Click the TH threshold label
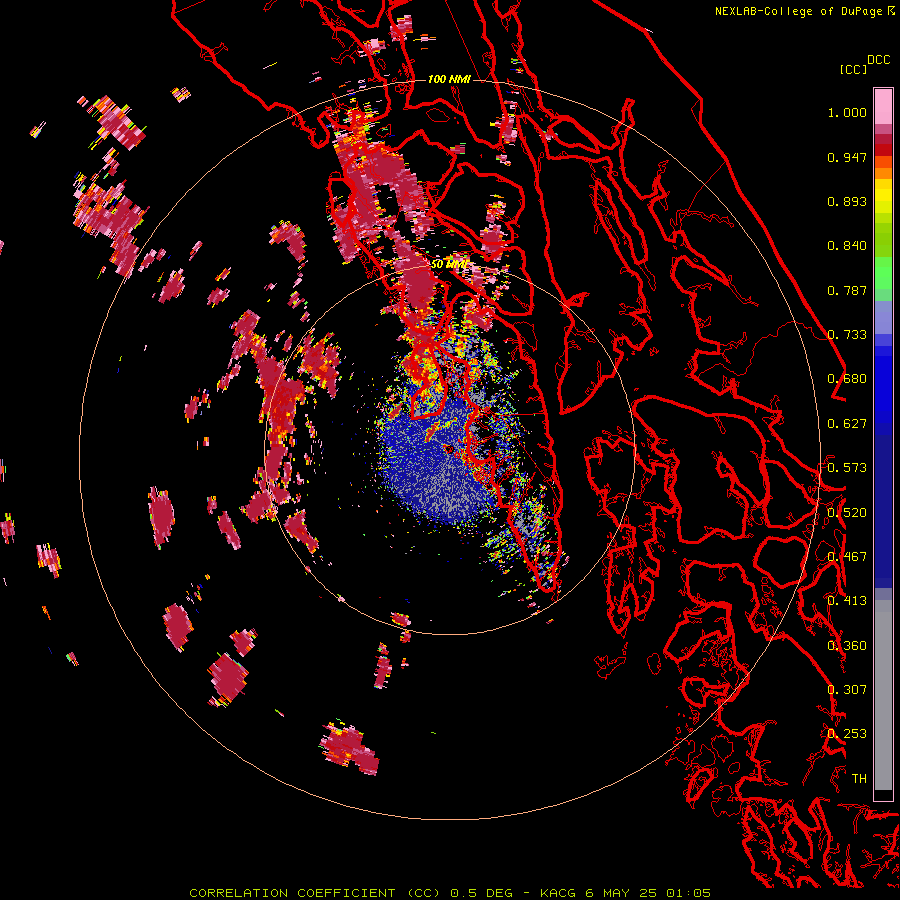This screenshot has height=900, width=900. pos(859,779)
